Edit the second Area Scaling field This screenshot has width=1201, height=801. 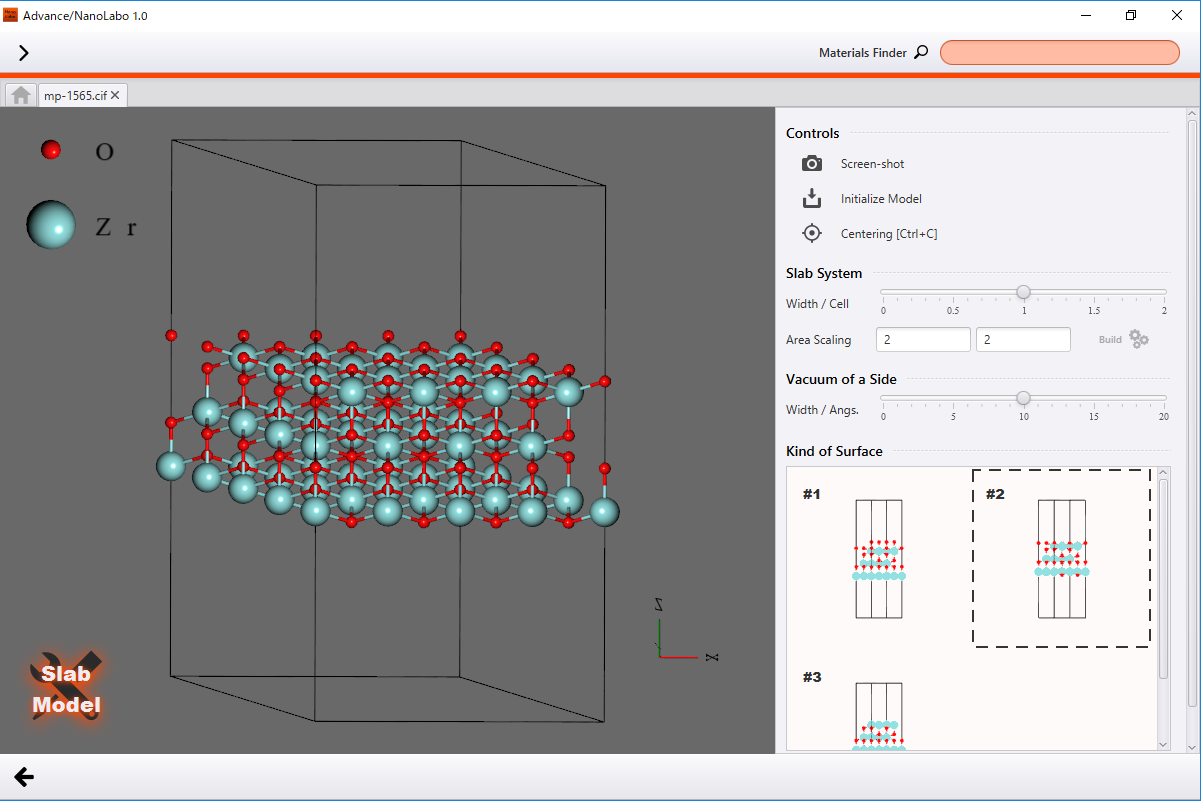1023,340
